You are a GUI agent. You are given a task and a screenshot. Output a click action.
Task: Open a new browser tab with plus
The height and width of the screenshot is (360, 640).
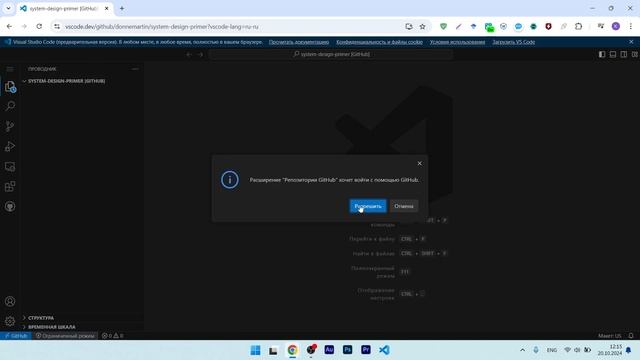point(122,8)
